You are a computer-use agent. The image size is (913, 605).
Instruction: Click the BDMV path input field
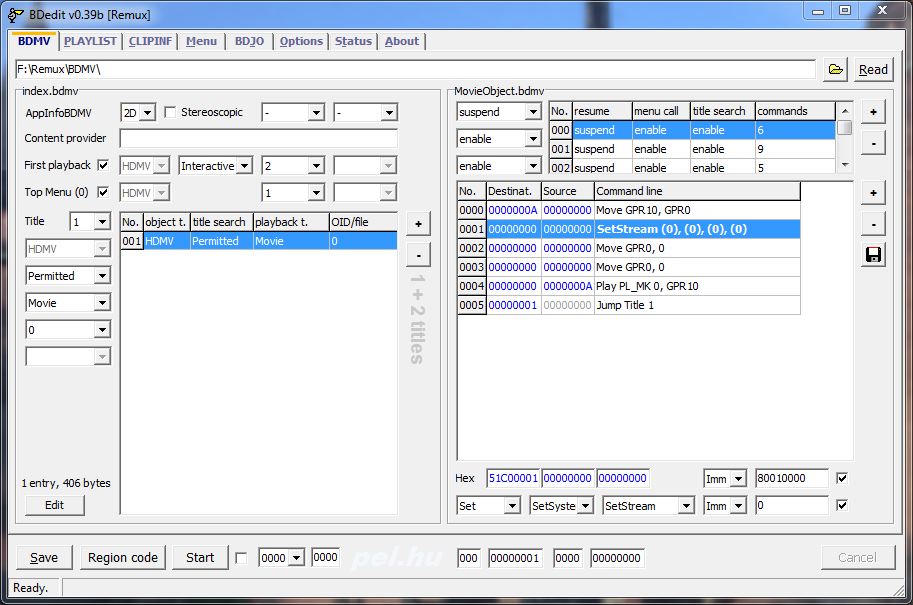(415, 69)
